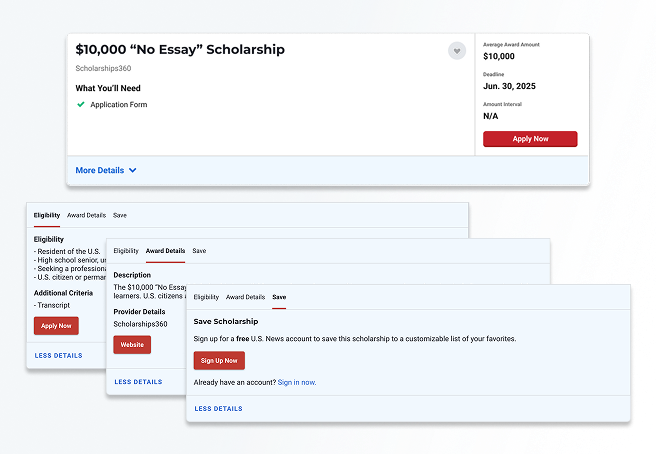Click the underlined Save tab above Save Scholarship
Viewport: 656px width, 454px height.
tap(279, 297)
